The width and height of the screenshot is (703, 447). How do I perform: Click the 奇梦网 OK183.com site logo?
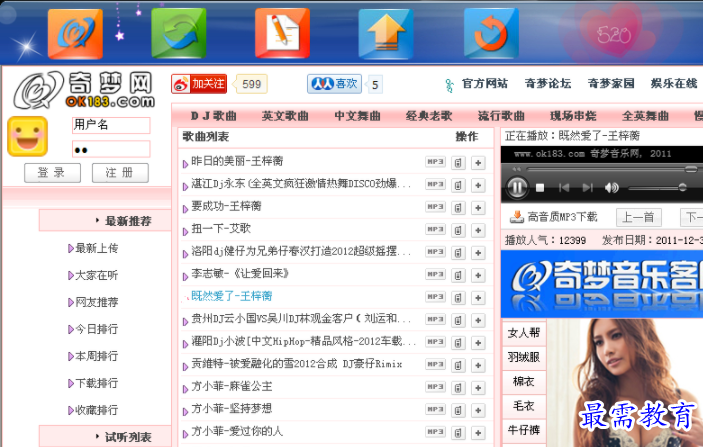pos(84,90)
